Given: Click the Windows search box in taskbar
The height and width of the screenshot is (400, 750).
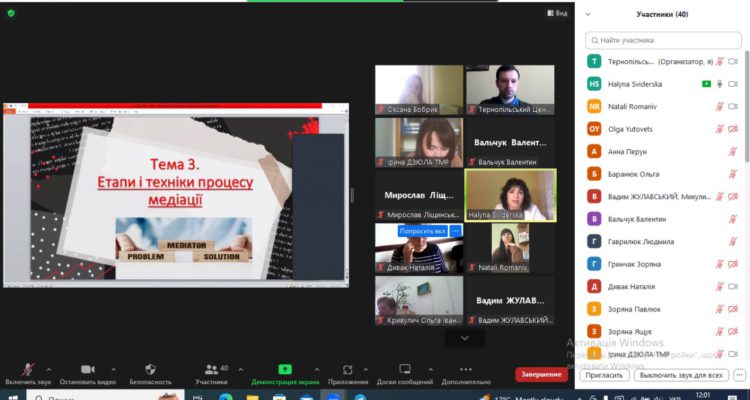Looking at the screenshot, I should 106,396.
